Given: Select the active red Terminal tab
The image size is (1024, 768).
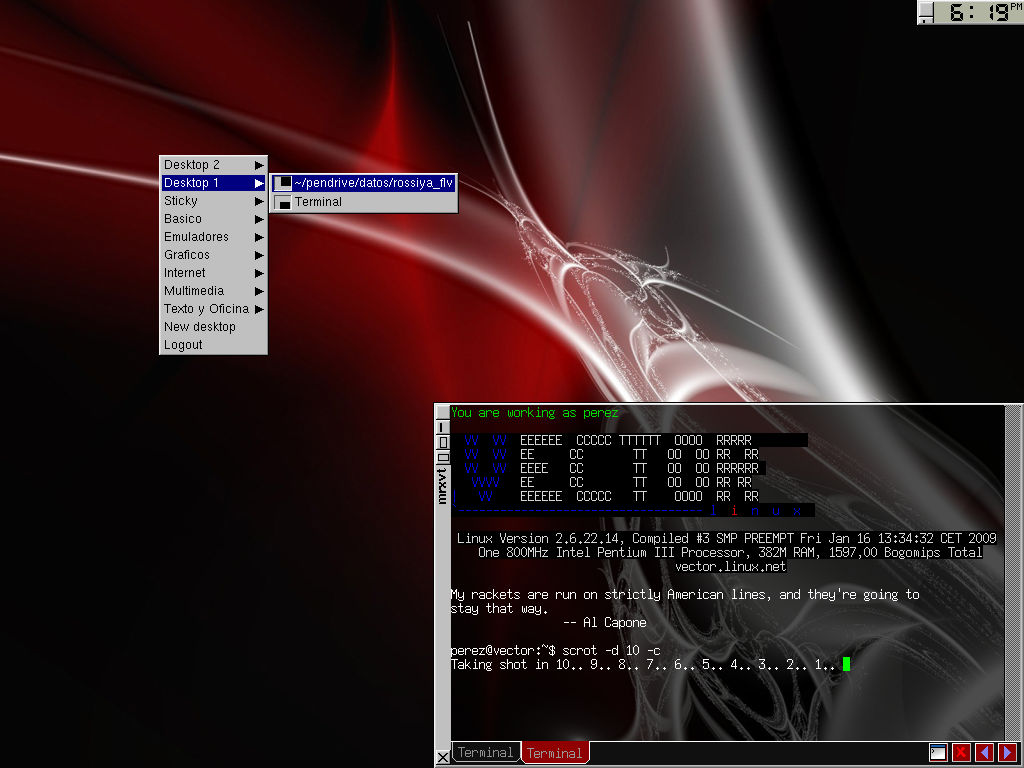Looking at the screenshot, I should 554,753.
